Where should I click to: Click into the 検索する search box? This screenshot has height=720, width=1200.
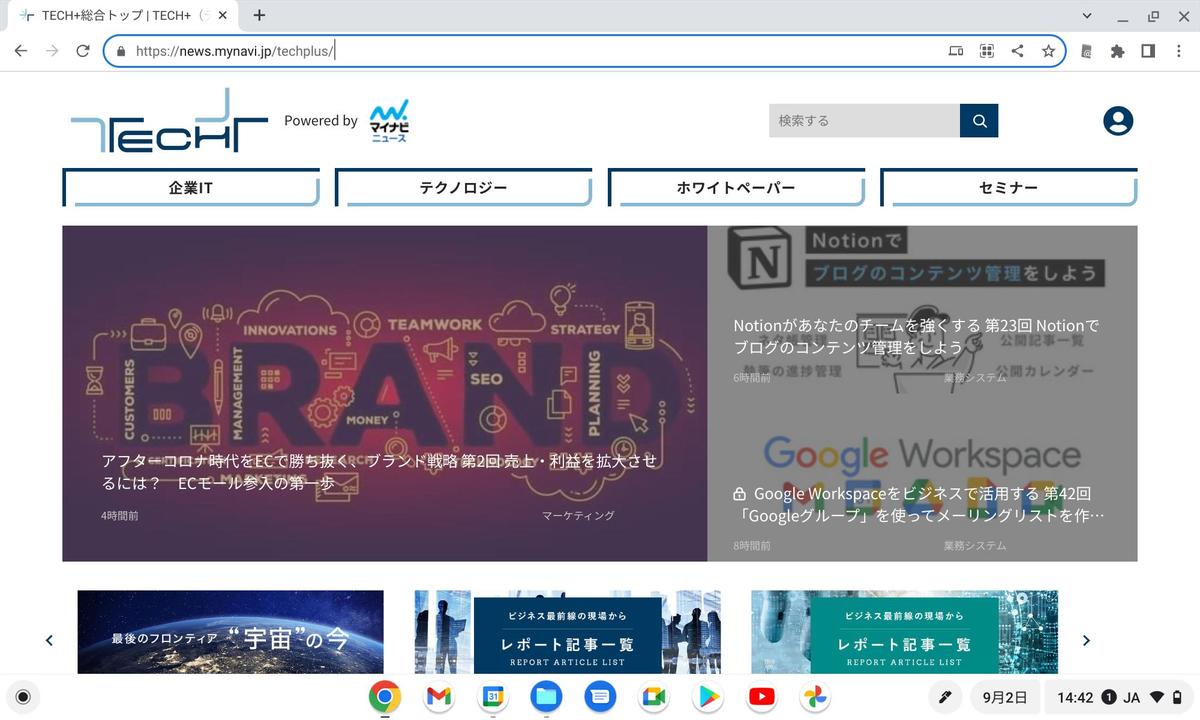tap(864, 121)
